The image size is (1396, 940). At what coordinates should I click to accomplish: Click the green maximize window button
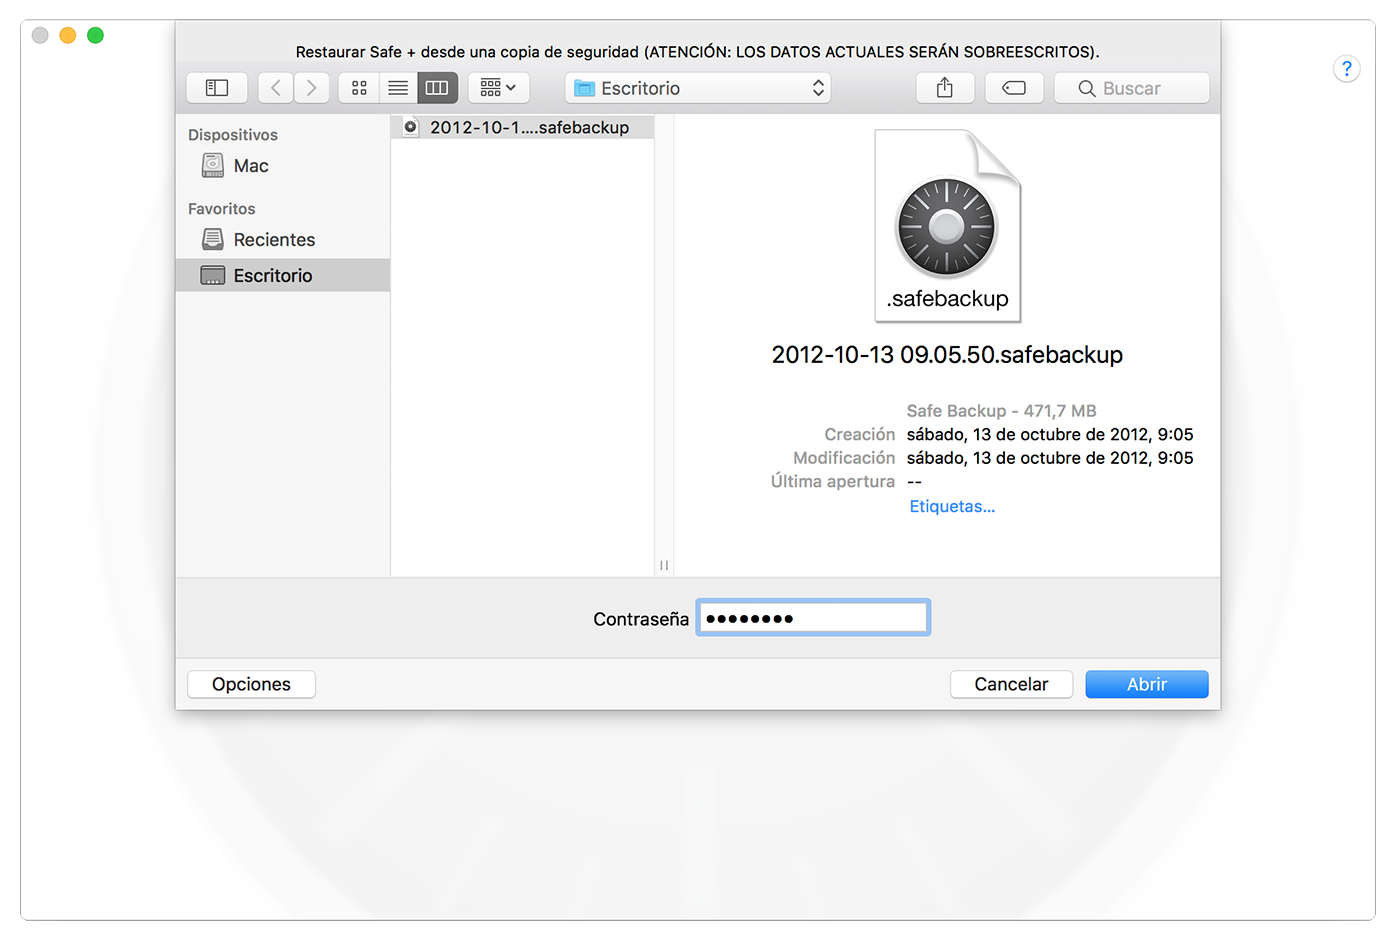pyautogui.click(x=96, y=35)
